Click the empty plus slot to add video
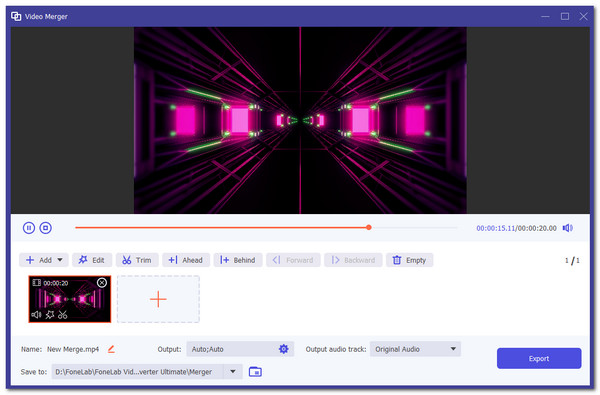The width and height of the screenshot is (600, 395). pyautogui.click(x=158, y=299)
